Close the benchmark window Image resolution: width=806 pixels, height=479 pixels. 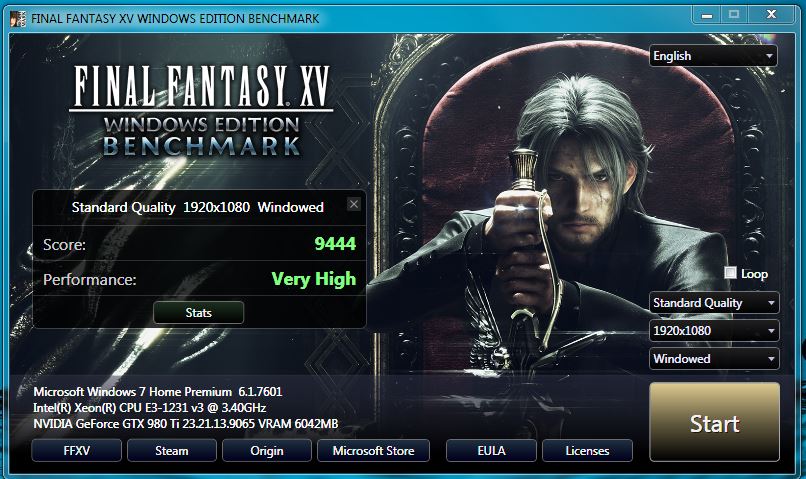[x=771, y=14]
